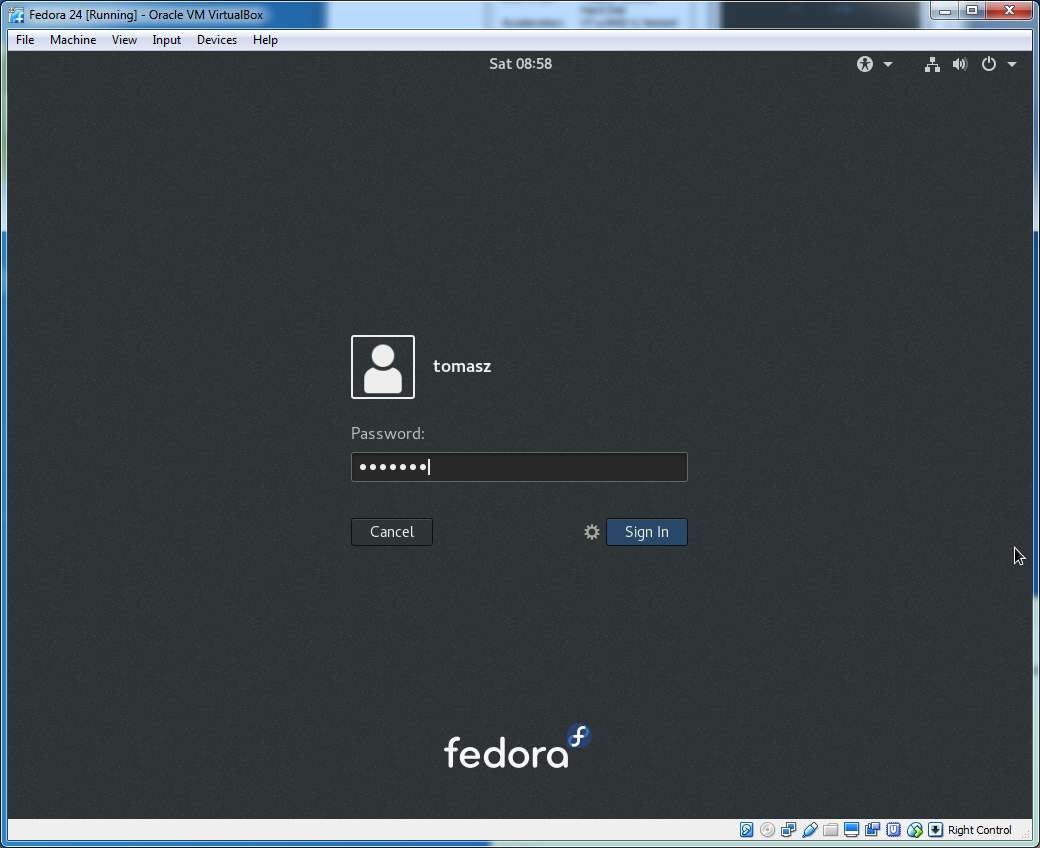Click the Right Control host key label
Screen dimensions: 1040x848
(980, 829)
